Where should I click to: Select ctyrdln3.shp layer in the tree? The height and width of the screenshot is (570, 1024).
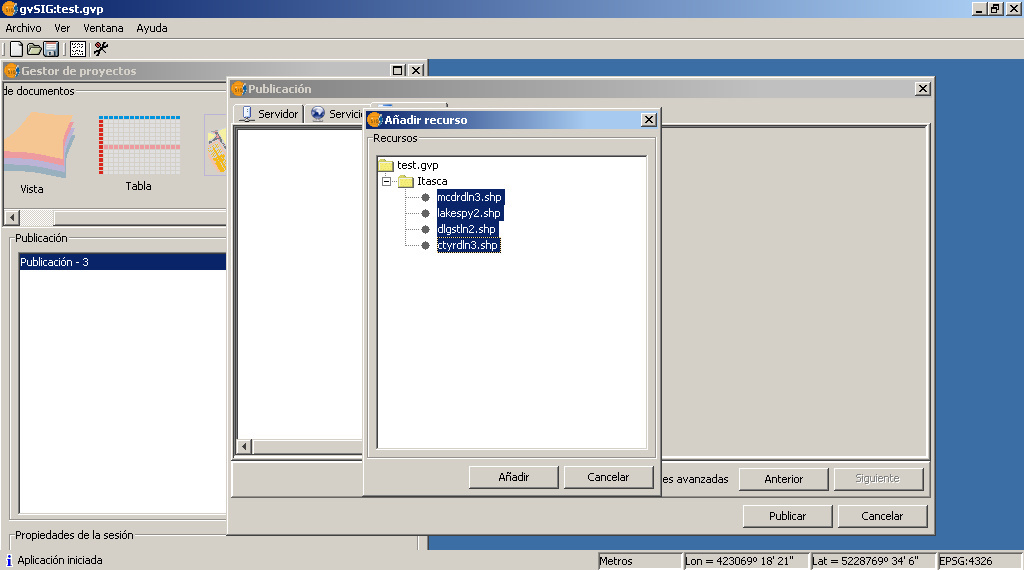point(468,245)
